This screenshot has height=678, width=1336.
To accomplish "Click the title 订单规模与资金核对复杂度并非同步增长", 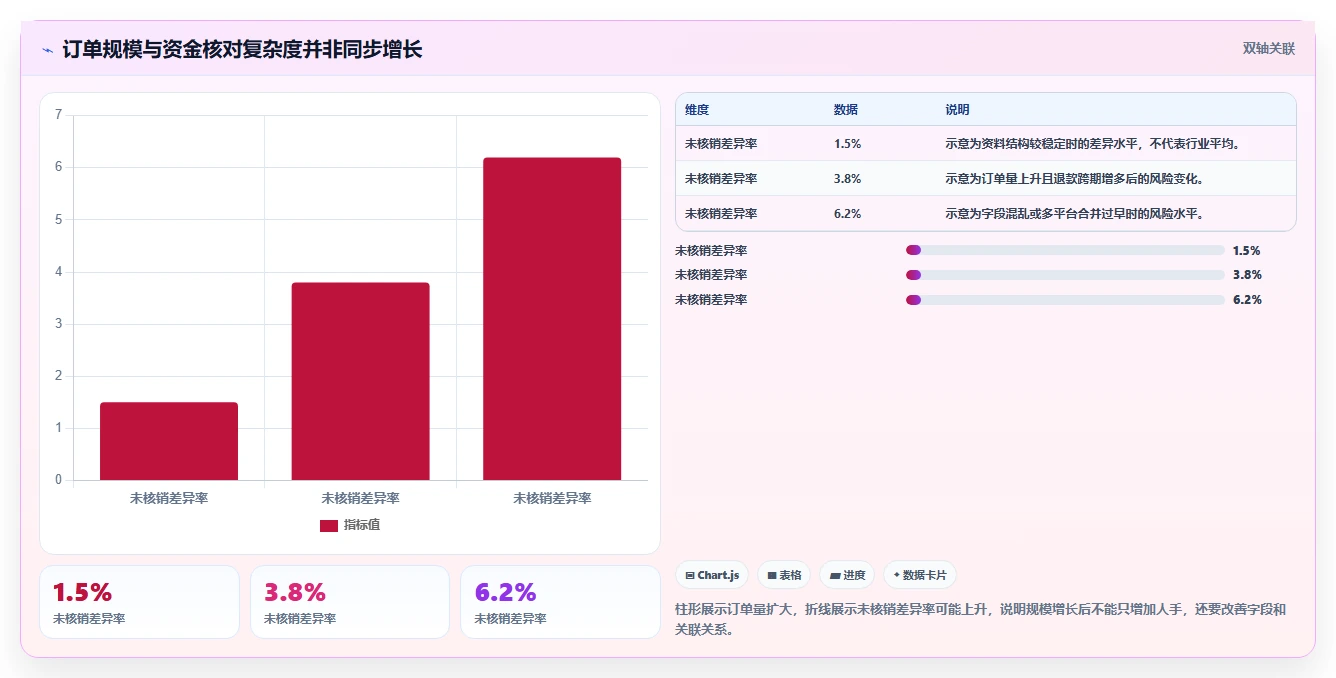I will [x=242, y=50].
